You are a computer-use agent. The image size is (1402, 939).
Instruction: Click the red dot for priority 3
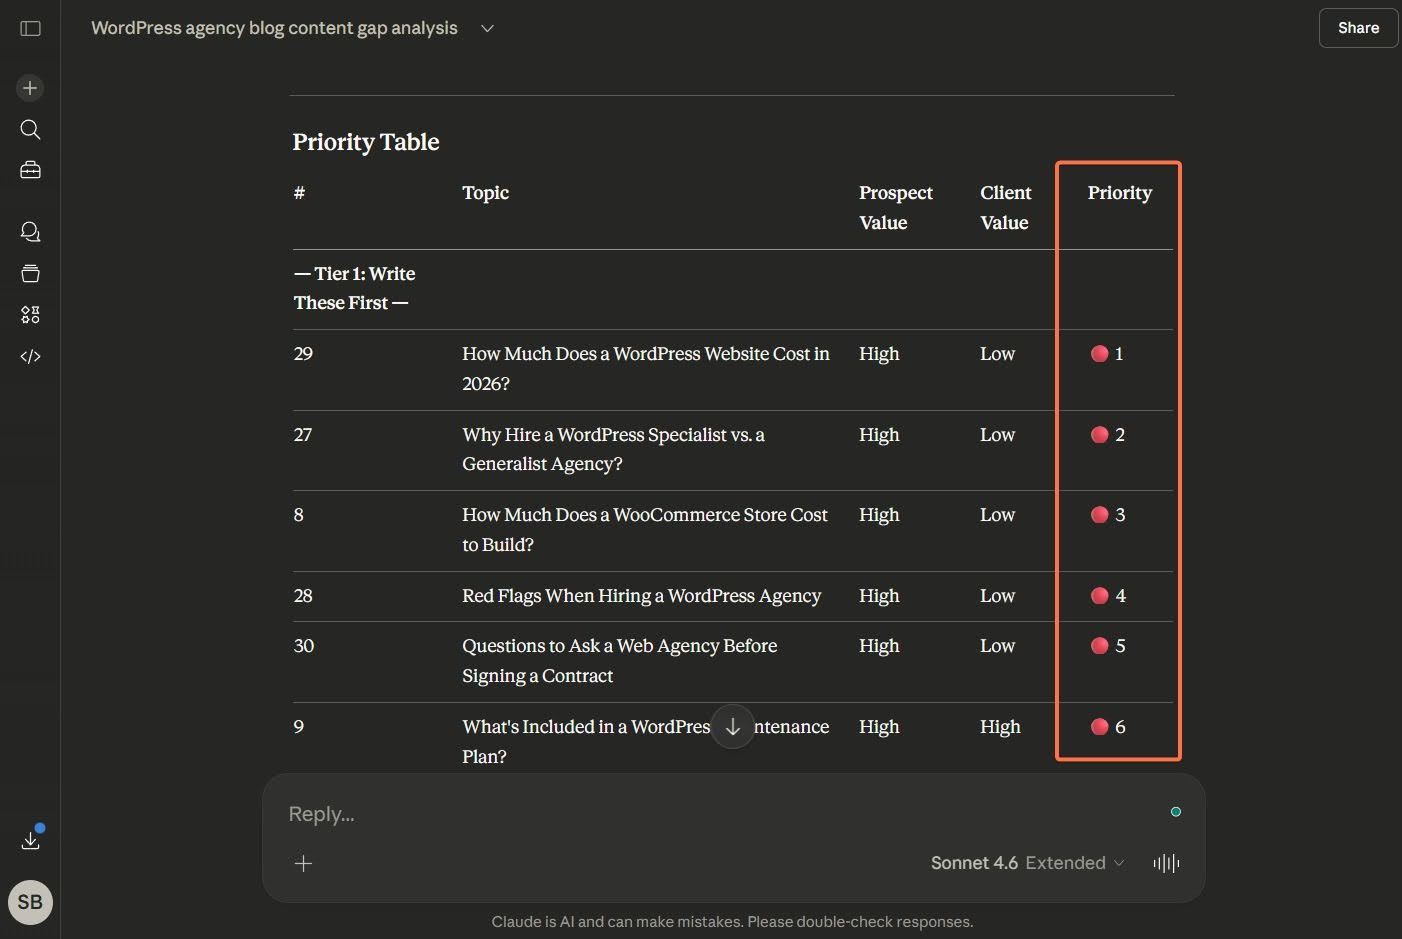pos(1099,515)
